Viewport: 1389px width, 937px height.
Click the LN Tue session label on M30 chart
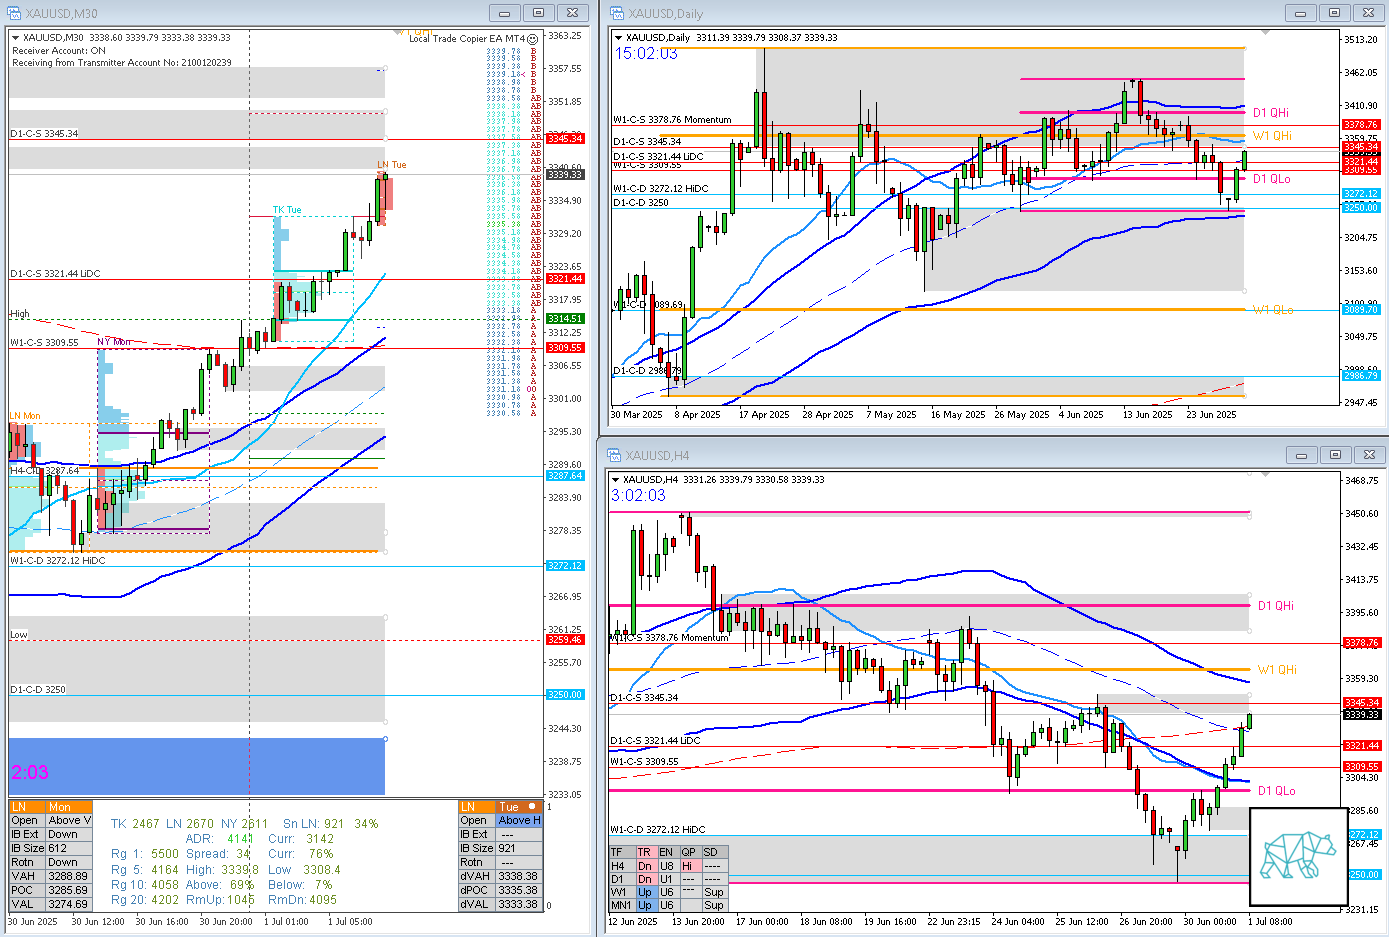(391, 165)
